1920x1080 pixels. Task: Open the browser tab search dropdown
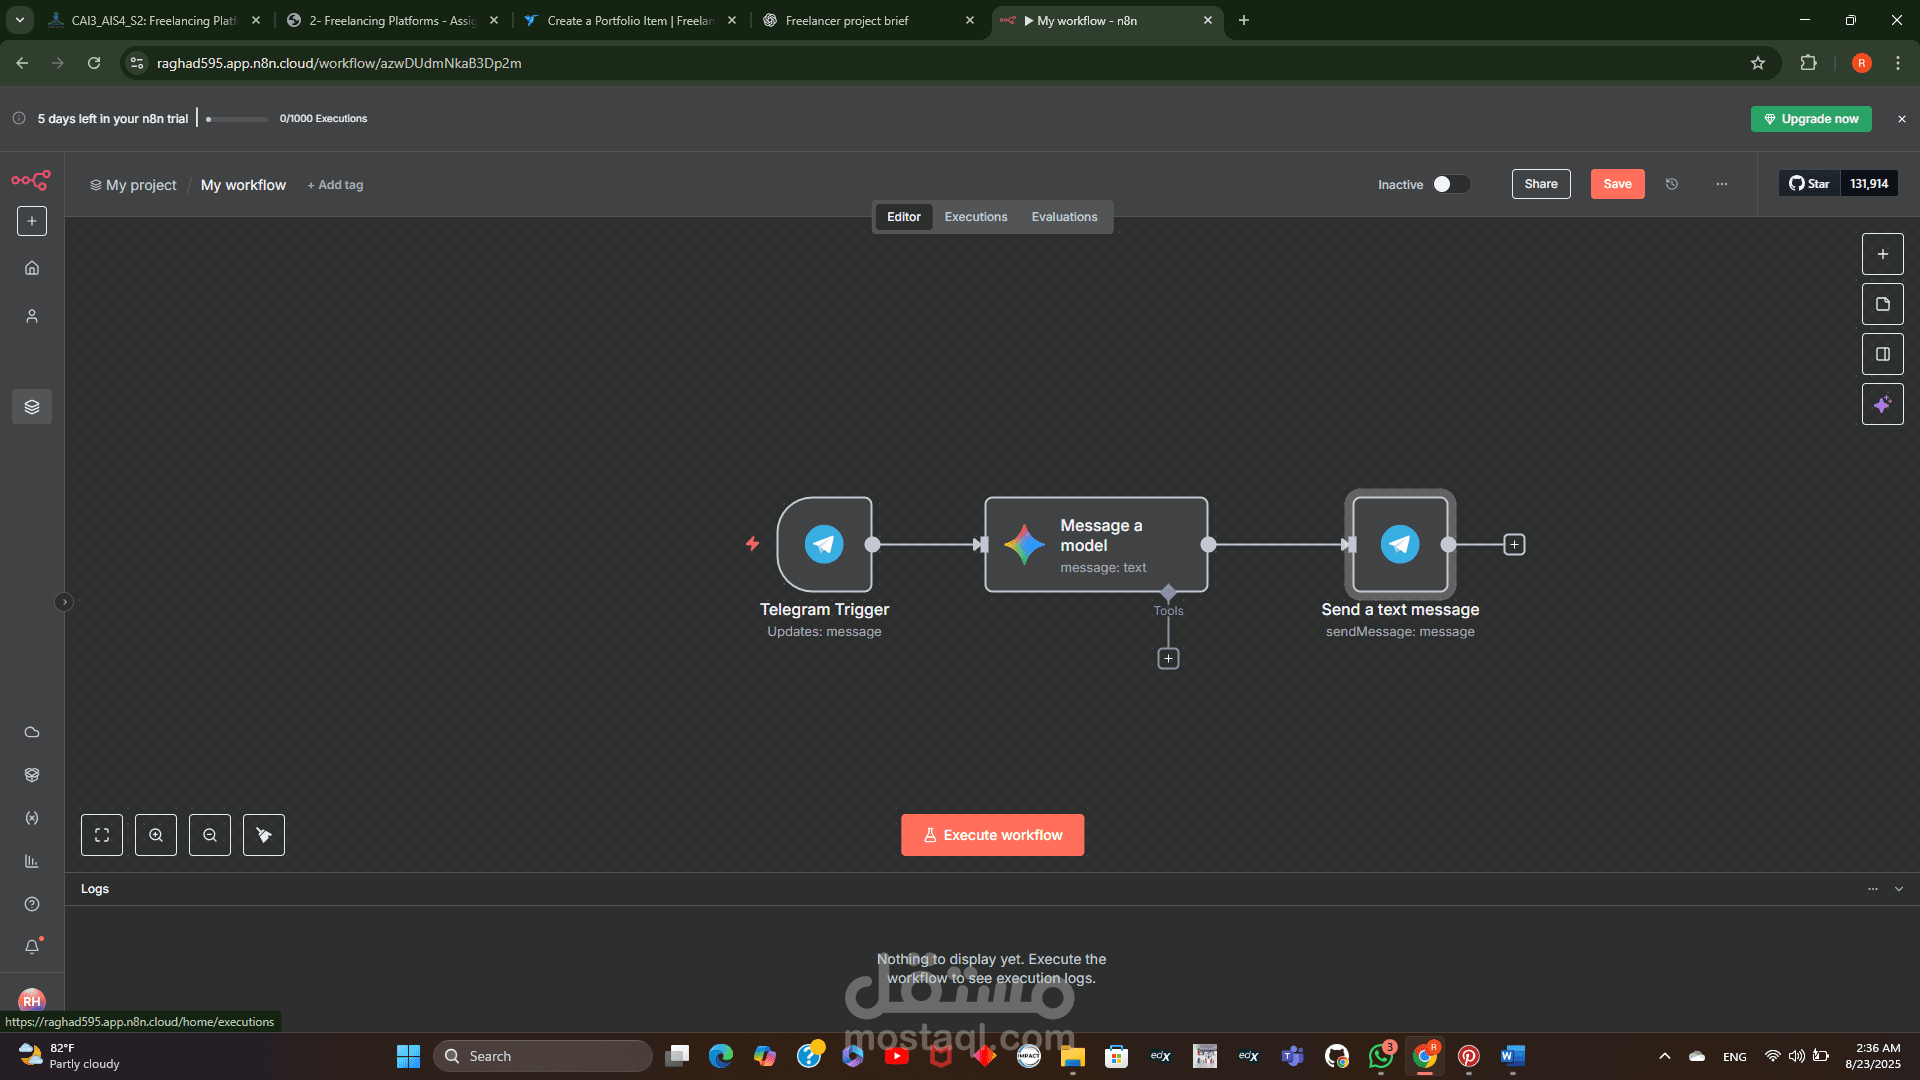pyautogui.click(x=20, y=20)
